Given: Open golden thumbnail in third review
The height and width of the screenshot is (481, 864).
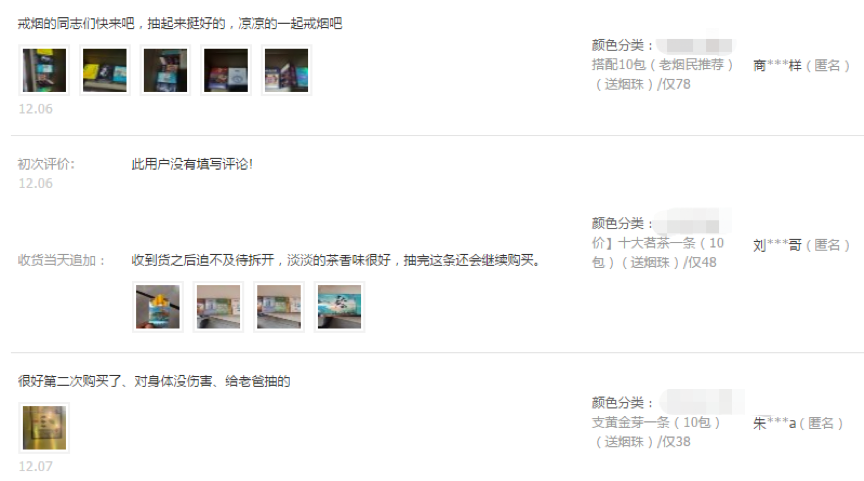Looking at the screenshot, I should 44,428.
